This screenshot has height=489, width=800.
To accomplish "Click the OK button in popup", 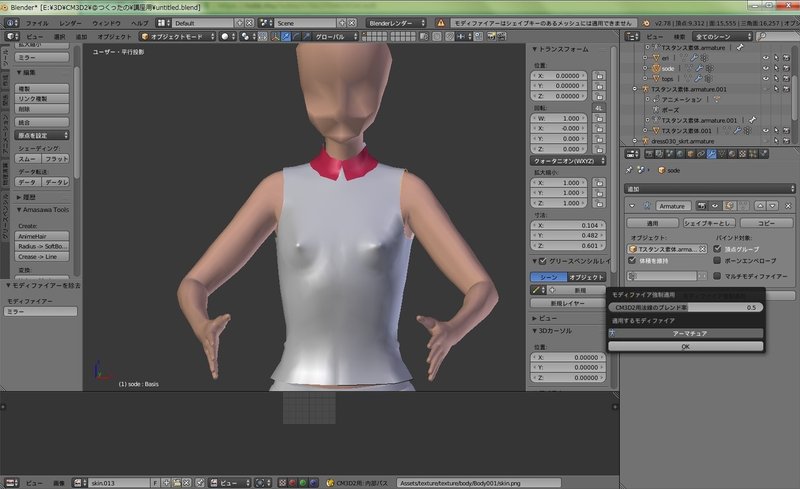I will pyautogui.click(x=685, y=346).
